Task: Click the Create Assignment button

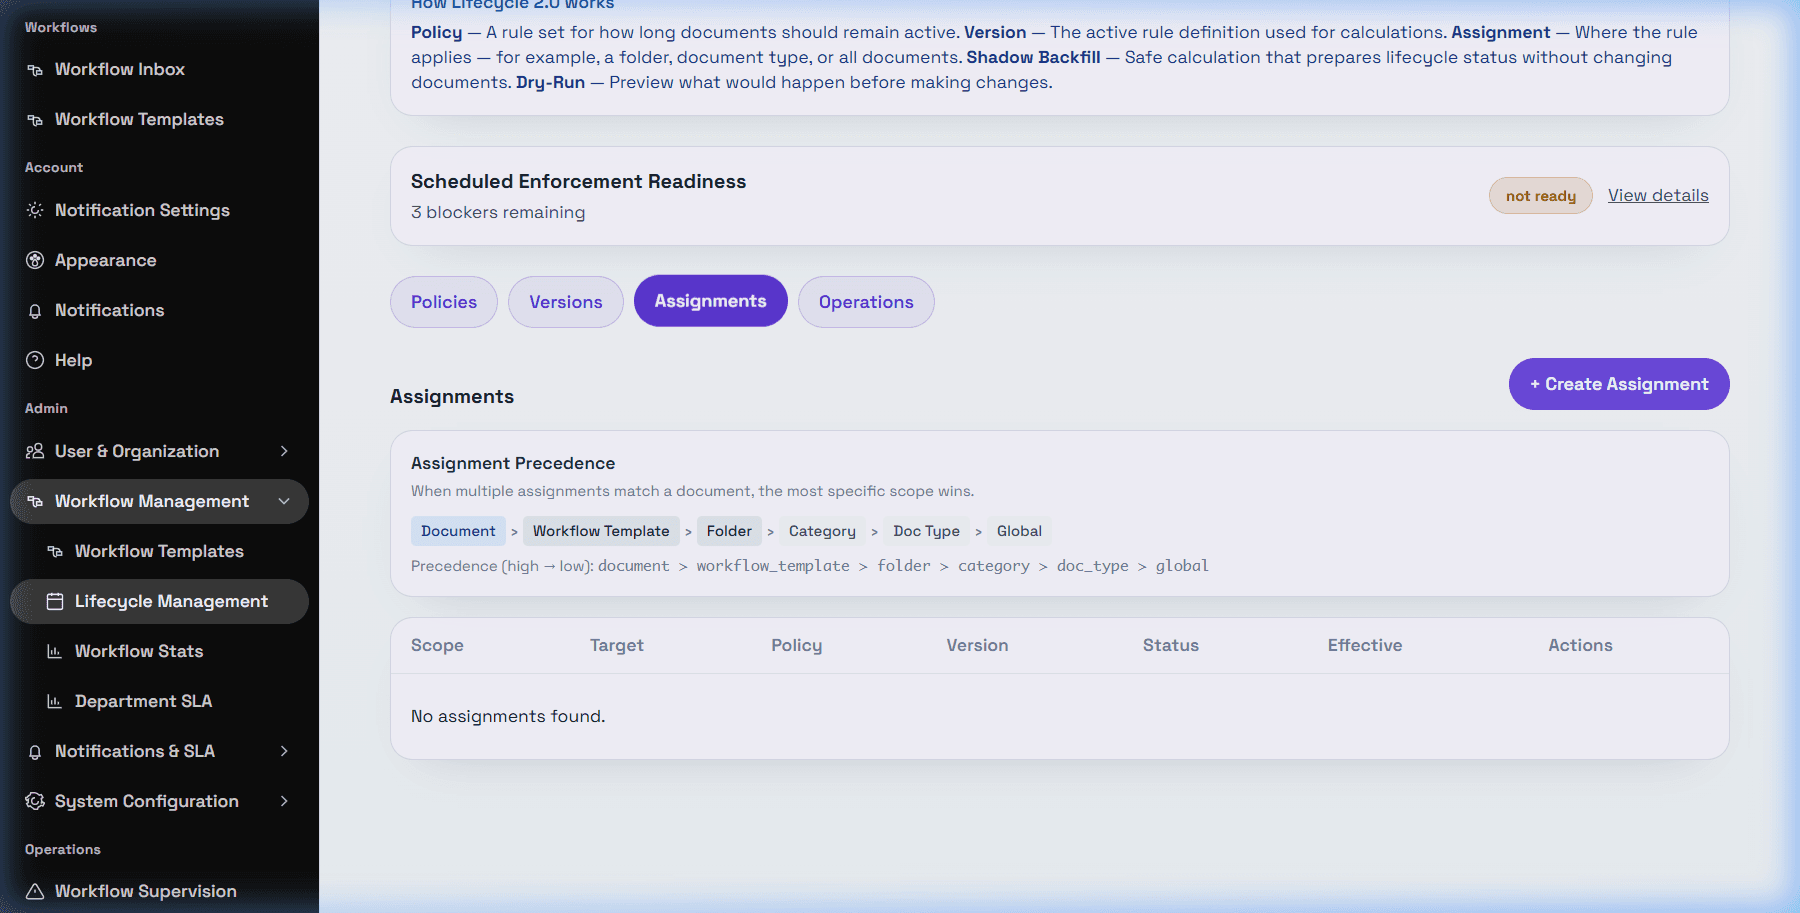Action: click(1619, 384)
